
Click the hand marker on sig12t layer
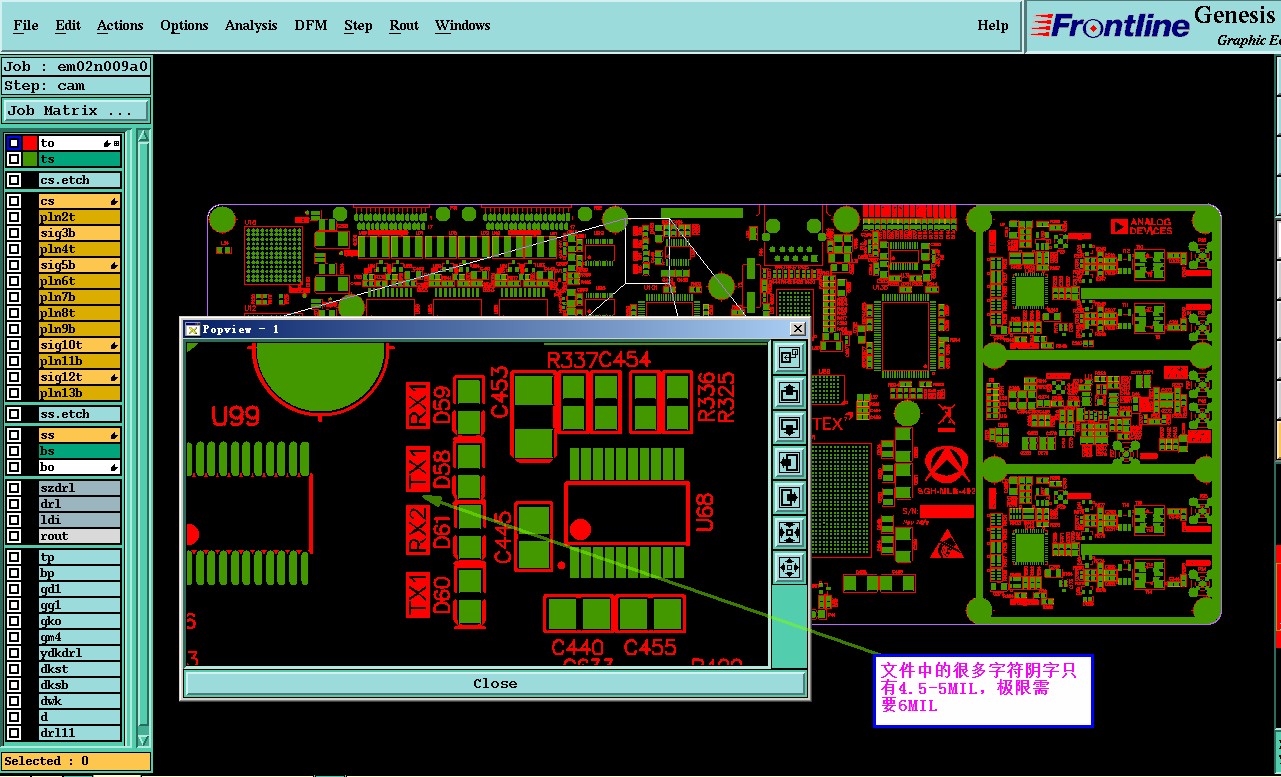point(114,378)
